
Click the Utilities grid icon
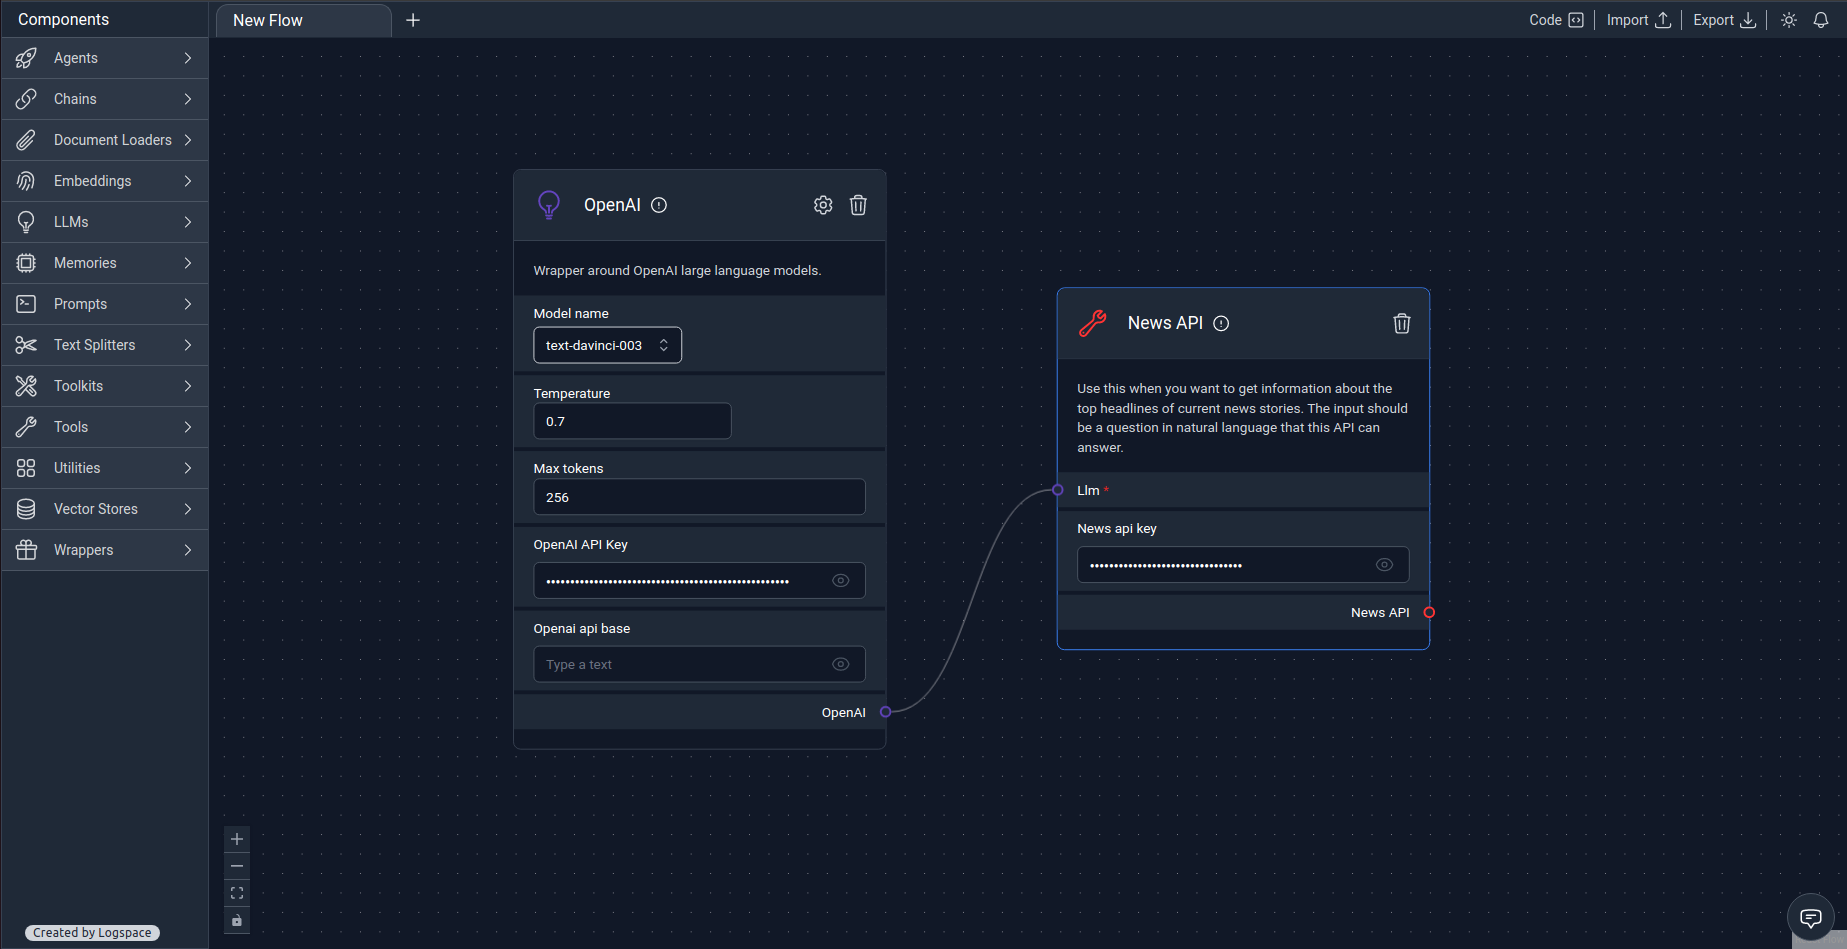[26, 468]
